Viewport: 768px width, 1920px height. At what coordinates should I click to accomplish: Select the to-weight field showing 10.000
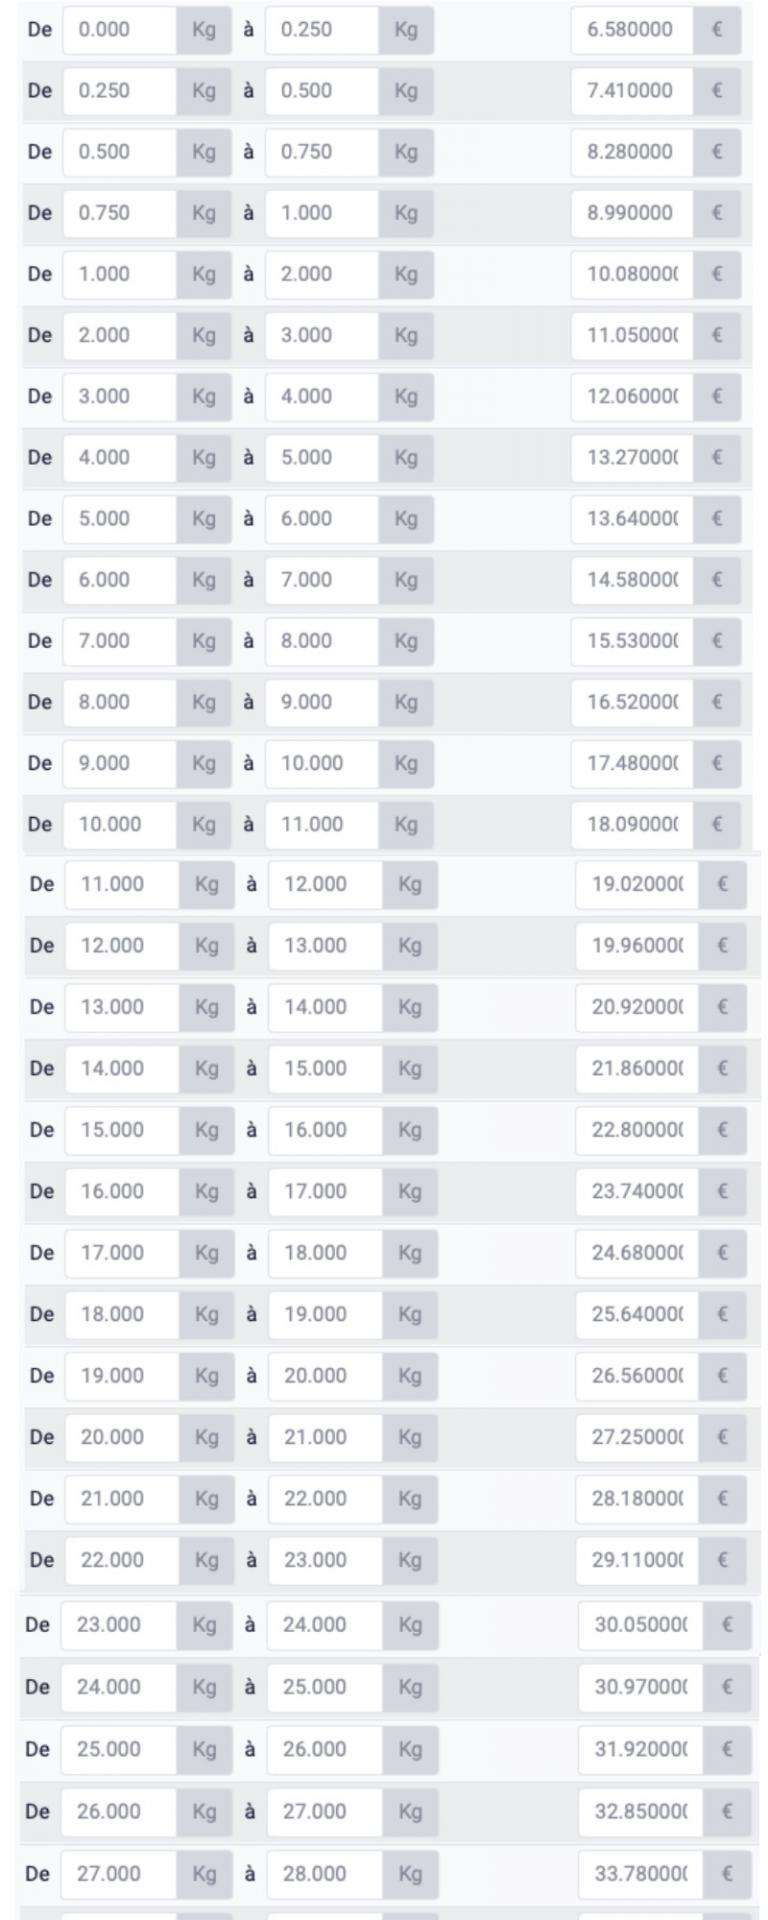[322, 763]
